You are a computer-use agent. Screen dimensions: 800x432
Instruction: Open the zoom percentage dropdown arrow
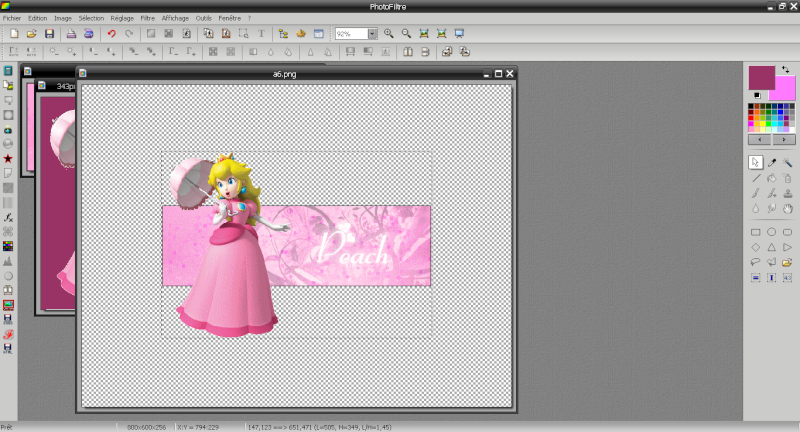(x=372, y=34)
